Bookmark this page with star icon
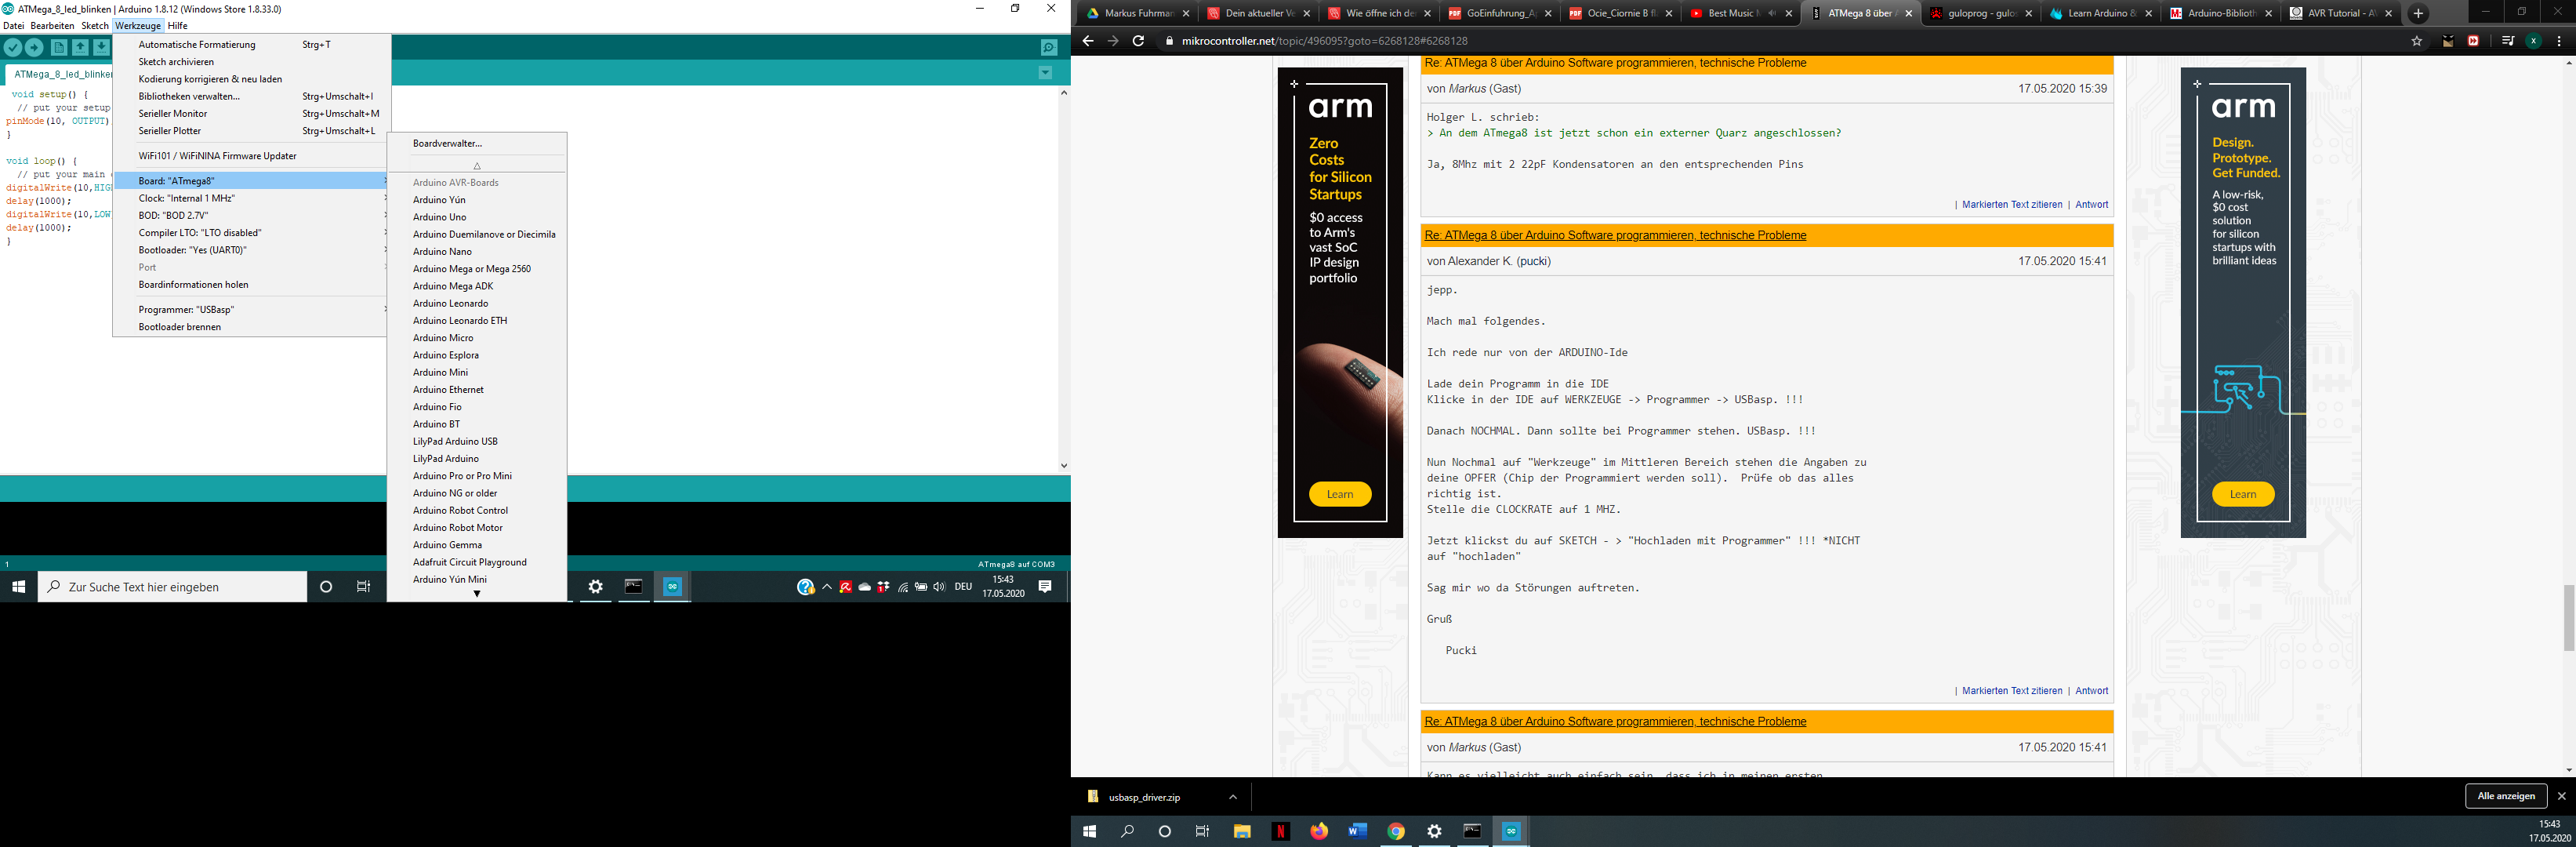 (2417, 41)
